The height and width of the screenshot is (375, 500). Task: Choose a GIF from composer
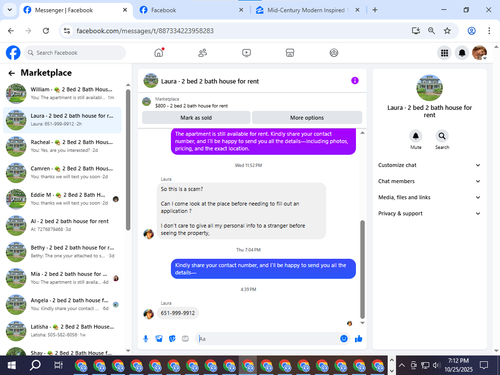tap(185, 339)
